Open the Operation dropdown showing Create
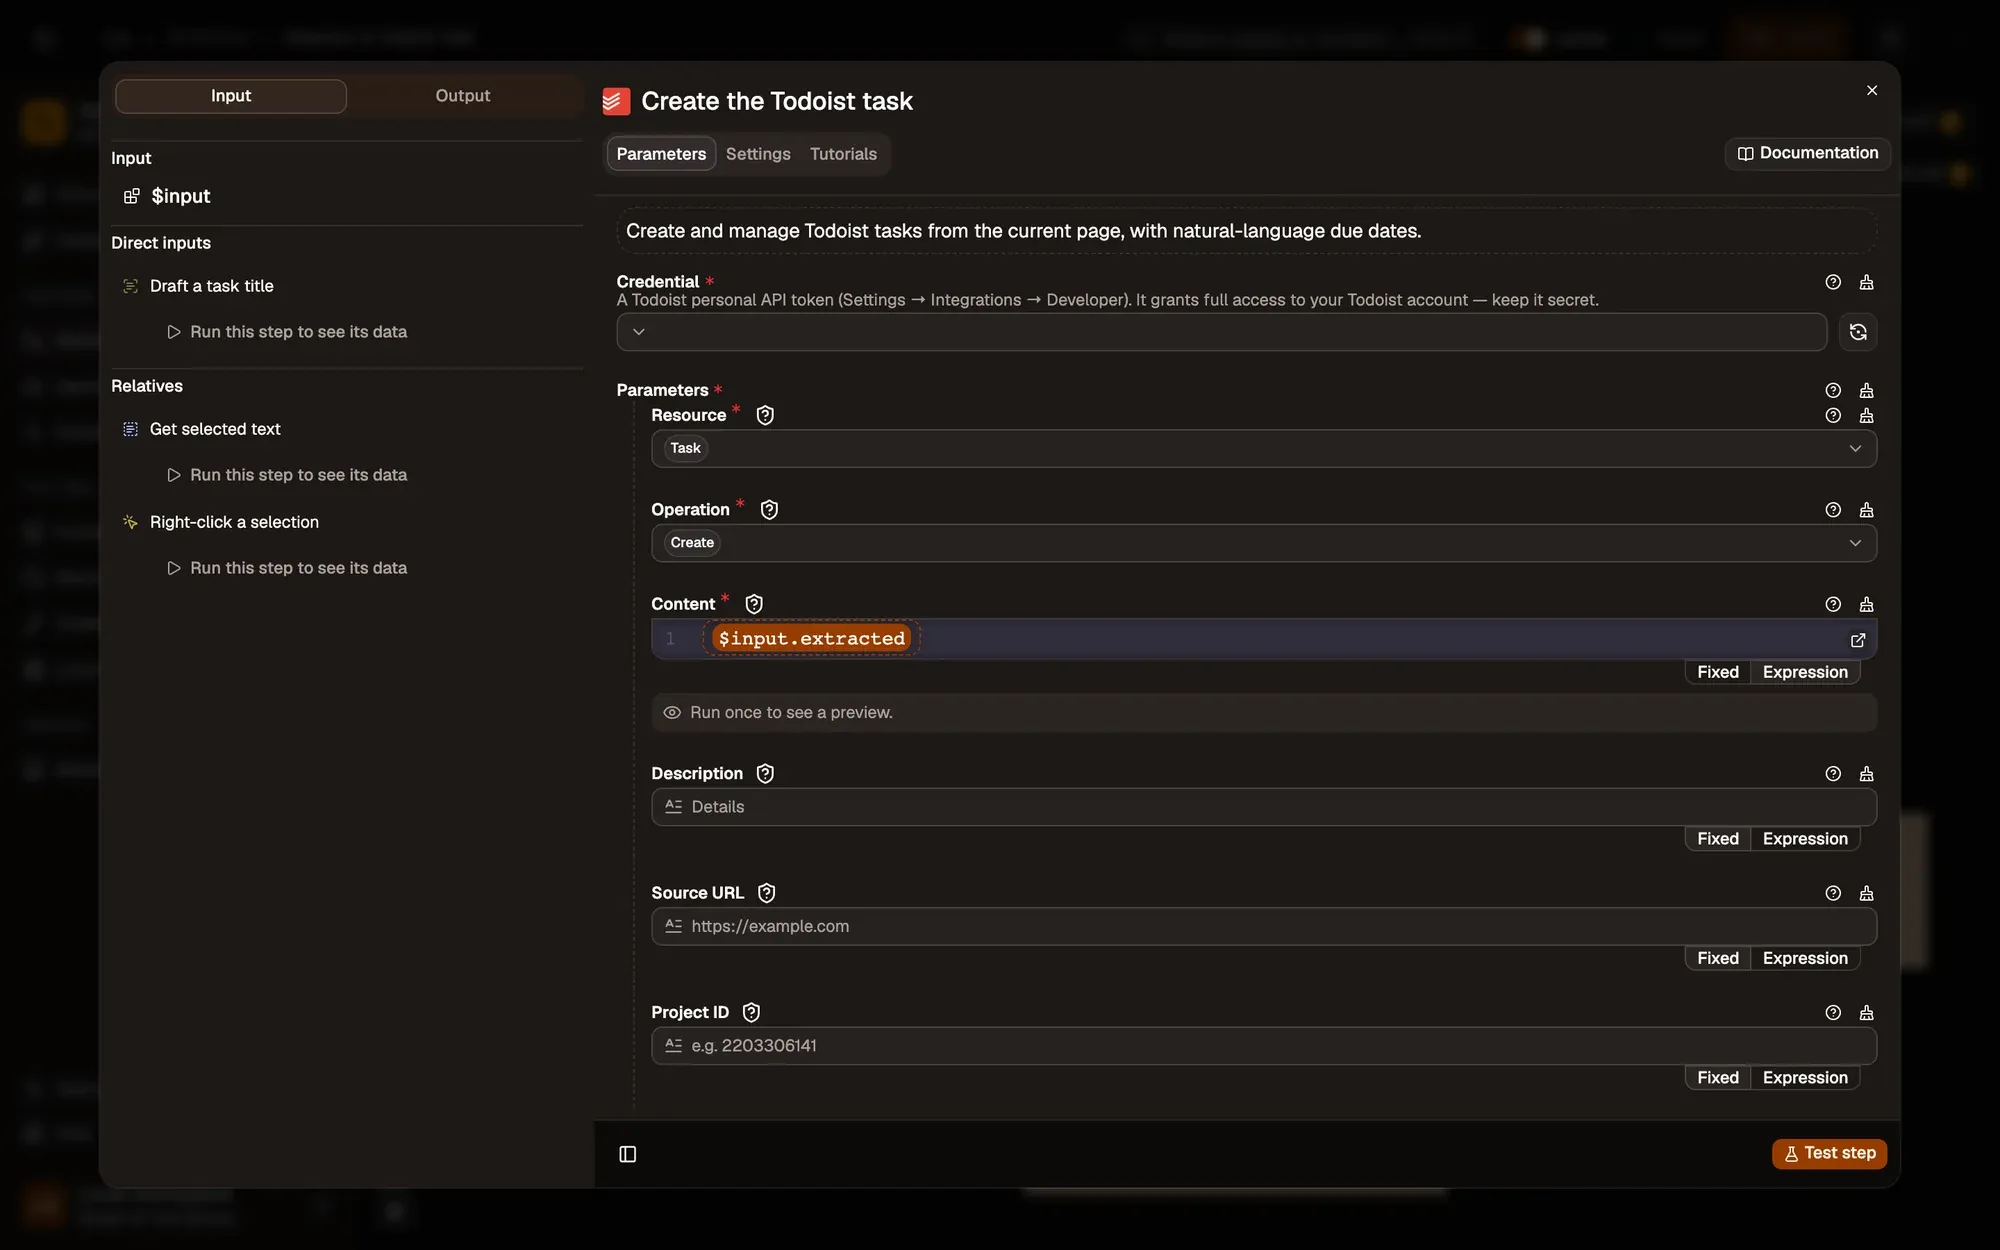The height and width of the screenshot is (1250, 2000). point(1264,543)
